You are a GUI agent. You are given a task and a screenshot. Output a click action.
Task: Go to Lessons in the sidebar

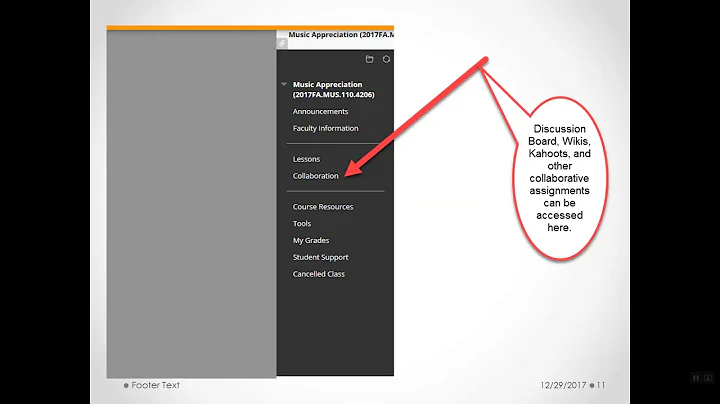(x=306, y=159)
